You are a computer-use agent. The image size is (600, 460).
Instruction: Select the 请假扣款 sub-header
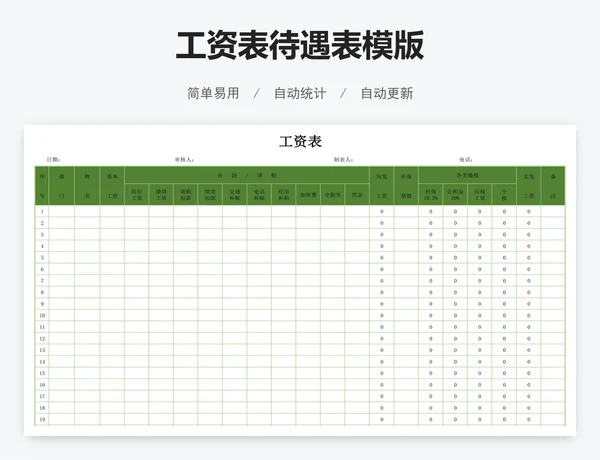coord(186,194)
